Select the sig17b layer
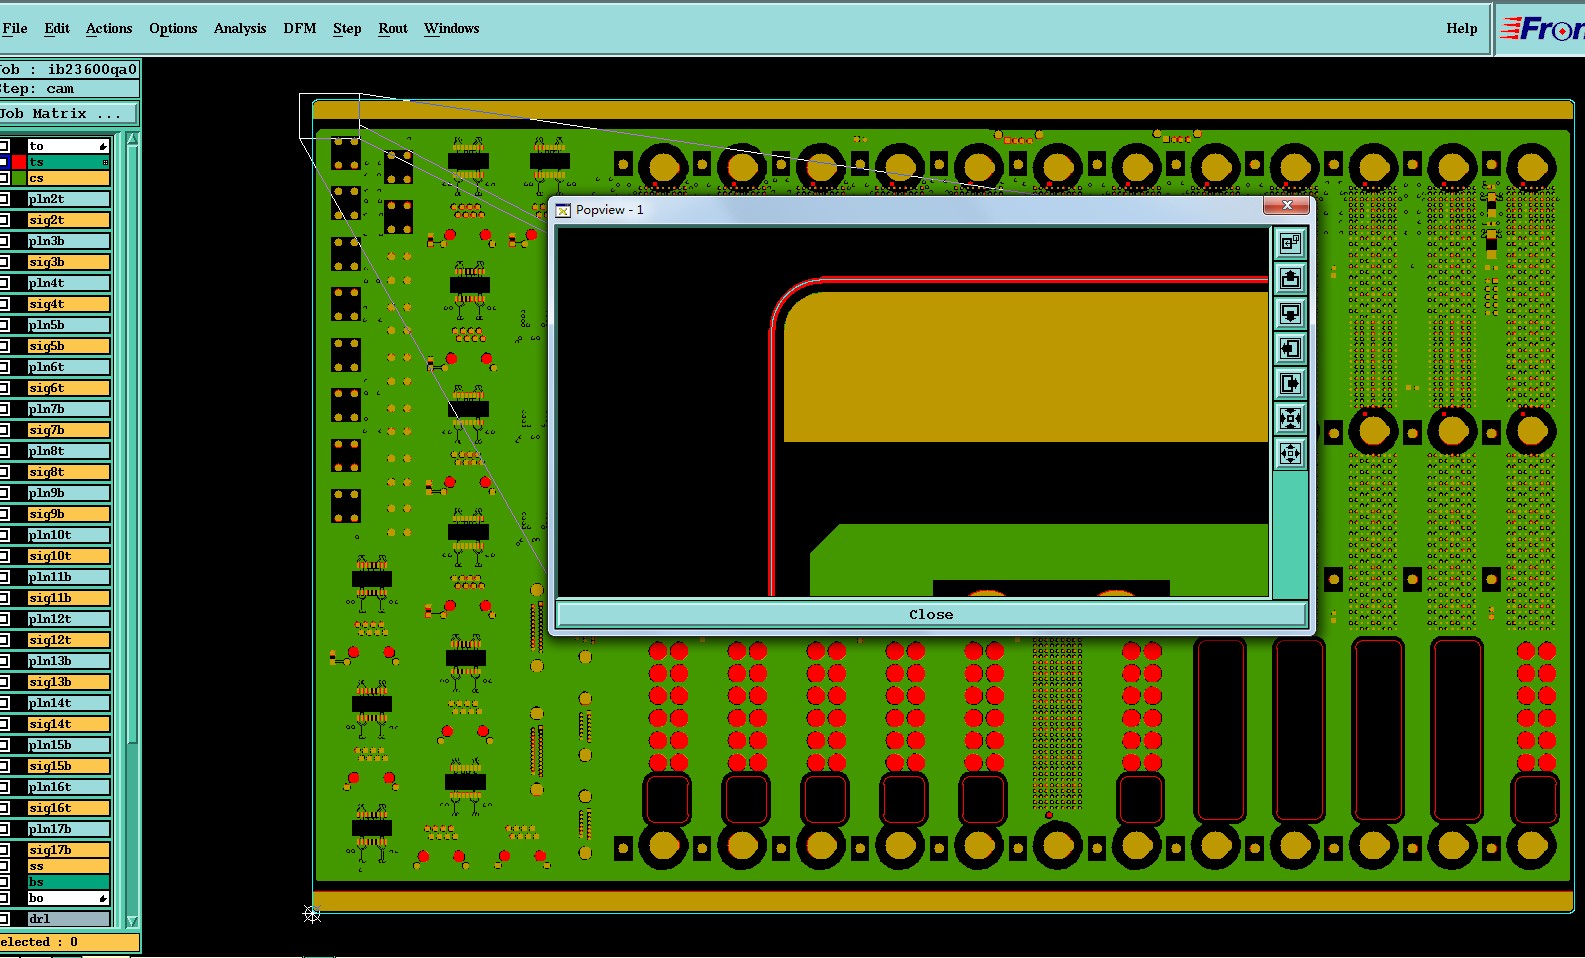 click(x=69, y=850)
